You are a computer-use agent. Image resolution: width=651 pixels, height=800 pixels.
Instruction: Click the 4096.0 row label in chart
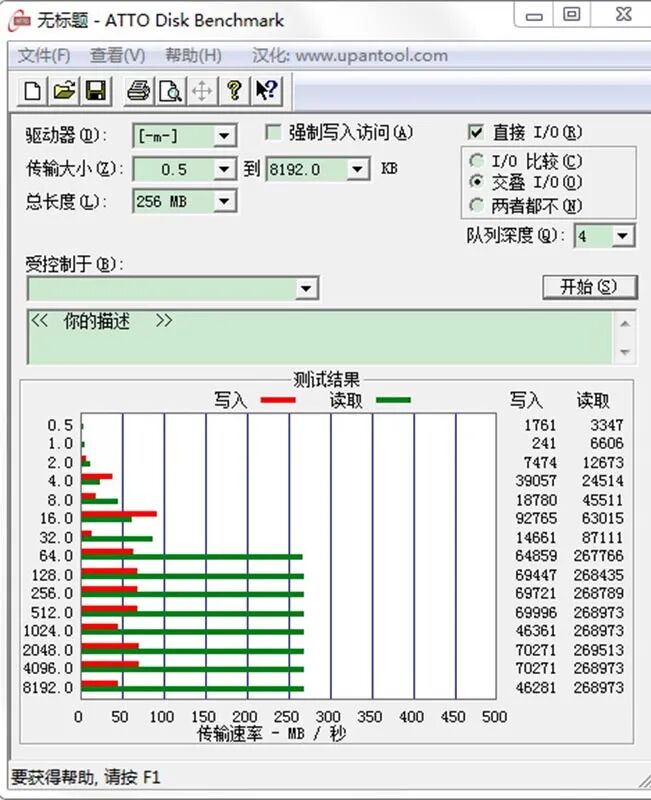[48, 668]
